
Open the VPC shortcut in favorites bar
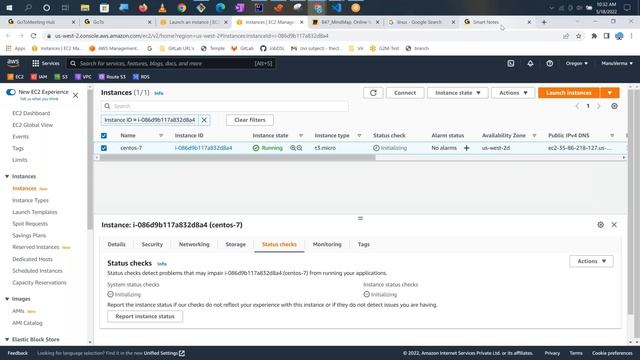pyautogui.click(x=83, y=77)
